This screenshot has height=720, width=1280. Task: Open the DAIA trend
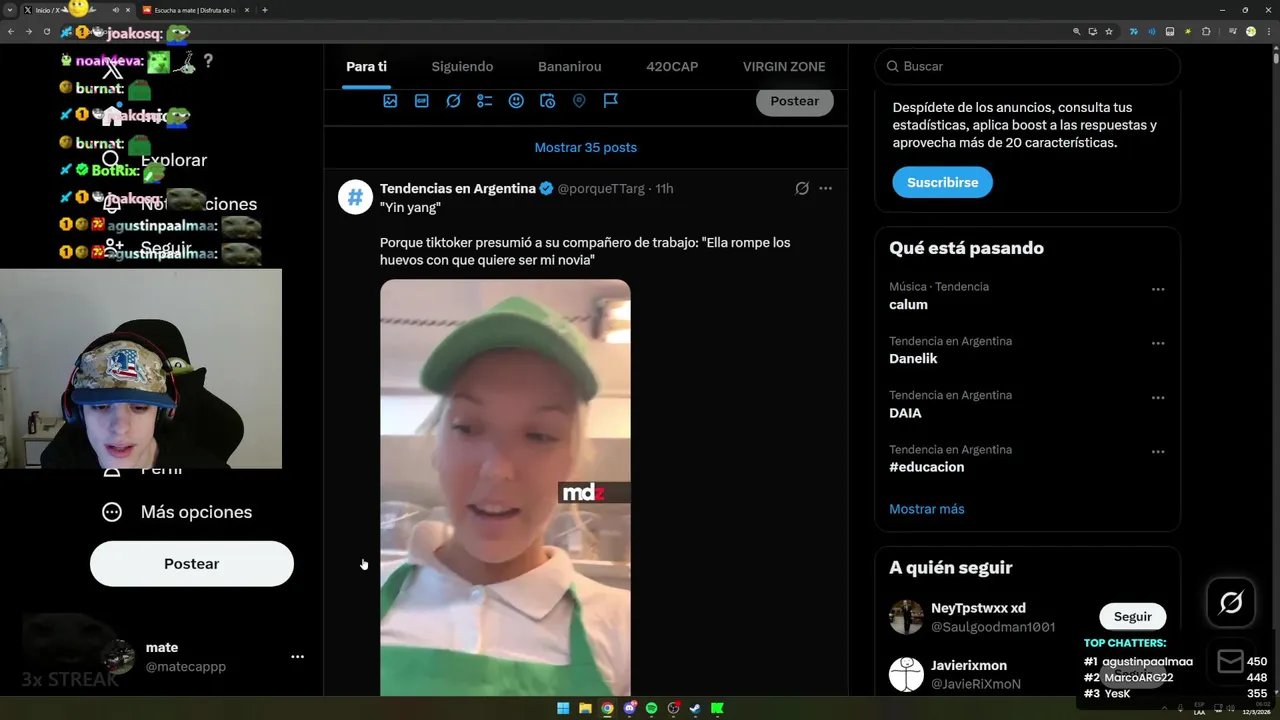pos(905,413)
